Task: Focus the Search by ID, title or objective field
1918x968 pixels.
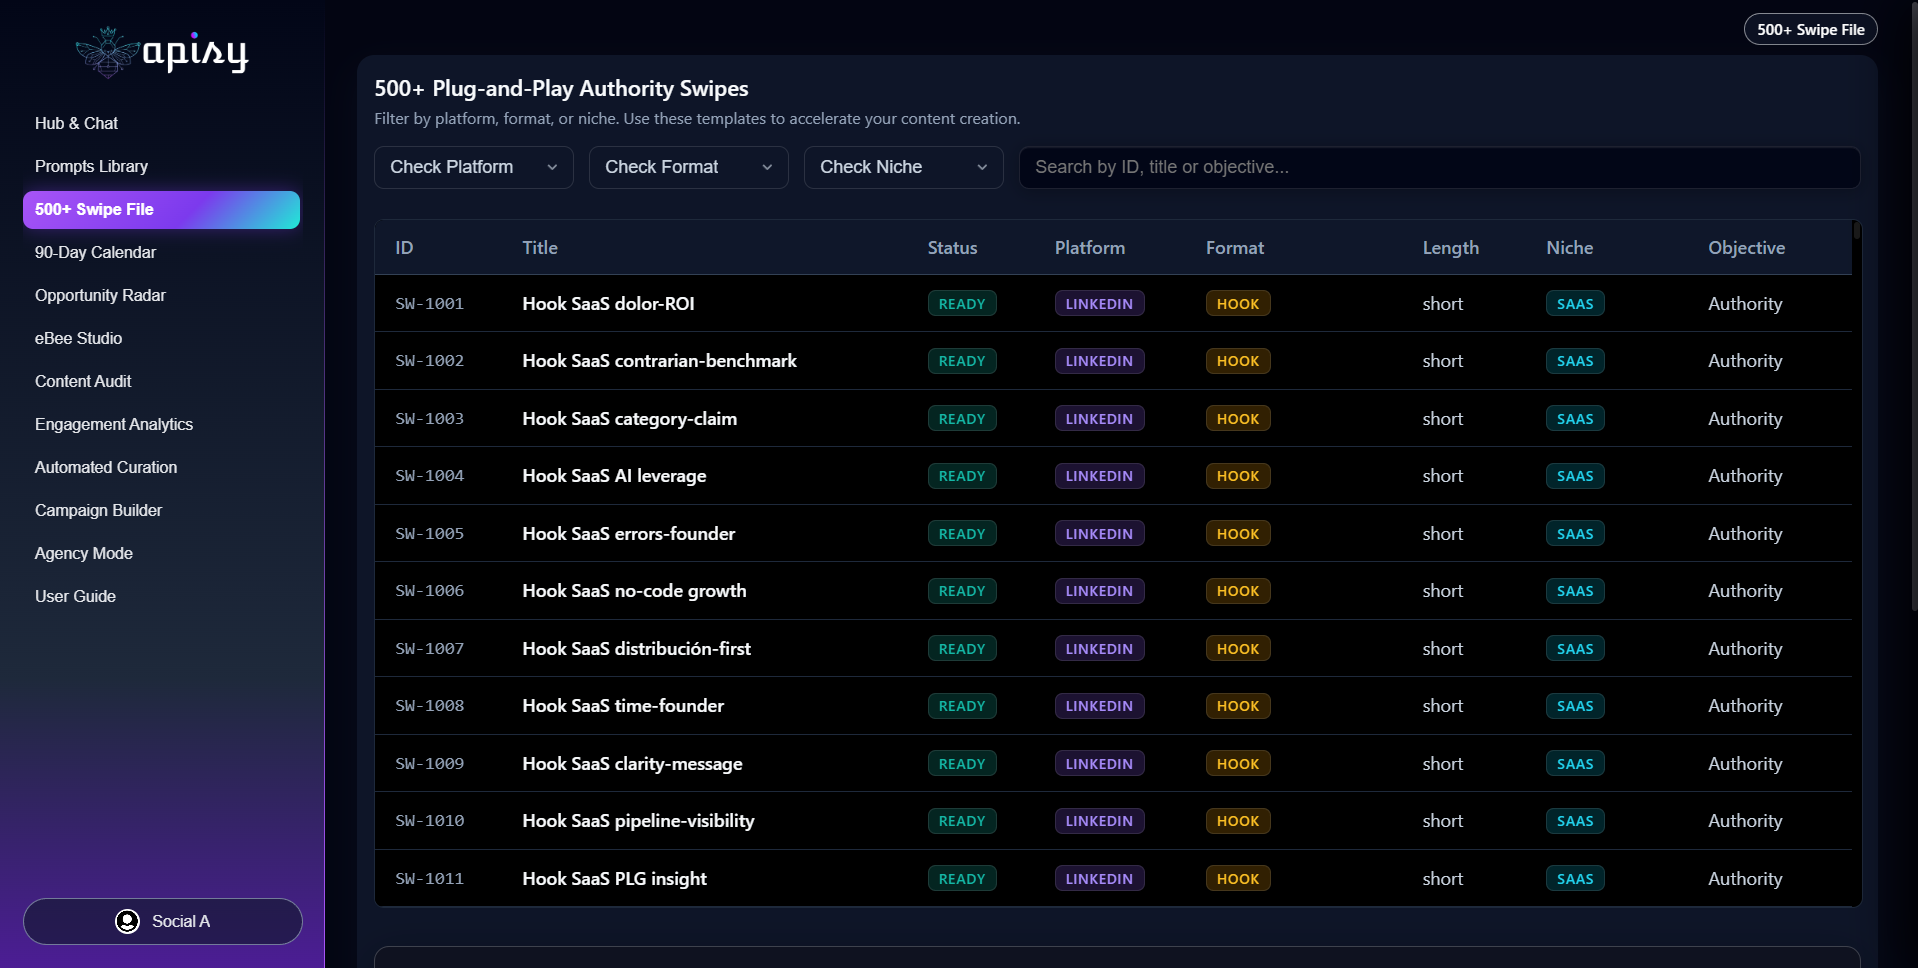Action: click(x=1439, y=167)
